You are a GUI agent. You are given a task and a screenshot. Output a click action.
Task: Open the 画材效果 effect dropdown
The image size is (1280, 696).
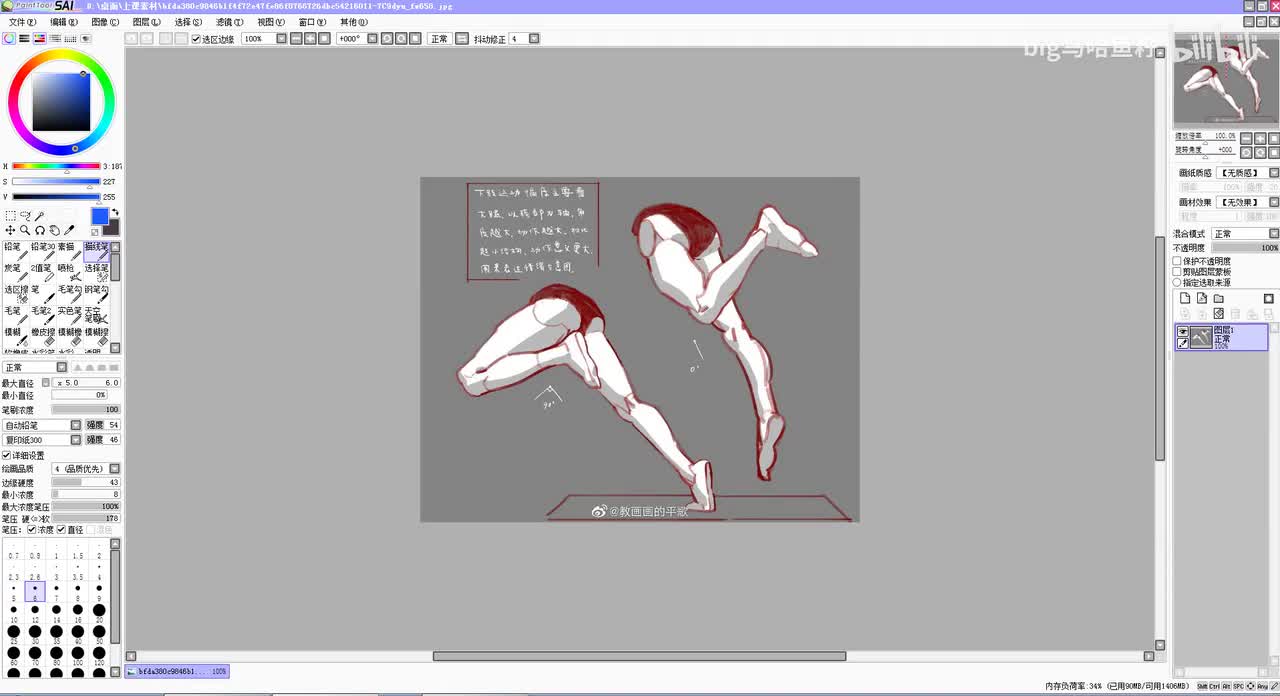point(1248,202)
